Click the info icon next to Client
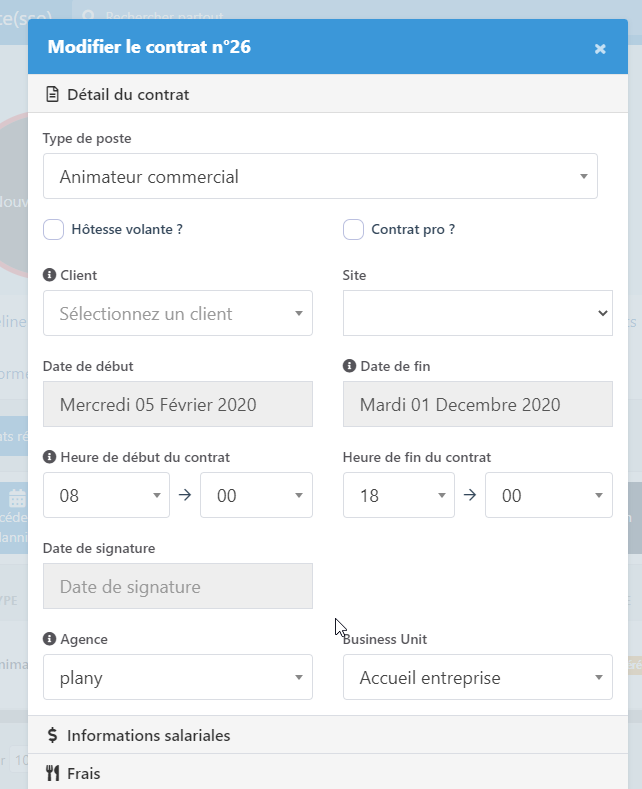 click(49, 275)
